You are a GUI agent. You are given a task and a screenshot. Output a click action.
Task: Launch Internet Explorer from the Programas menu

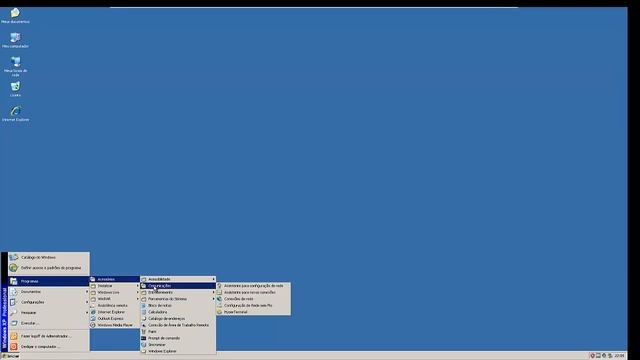(x=115, y=312)
